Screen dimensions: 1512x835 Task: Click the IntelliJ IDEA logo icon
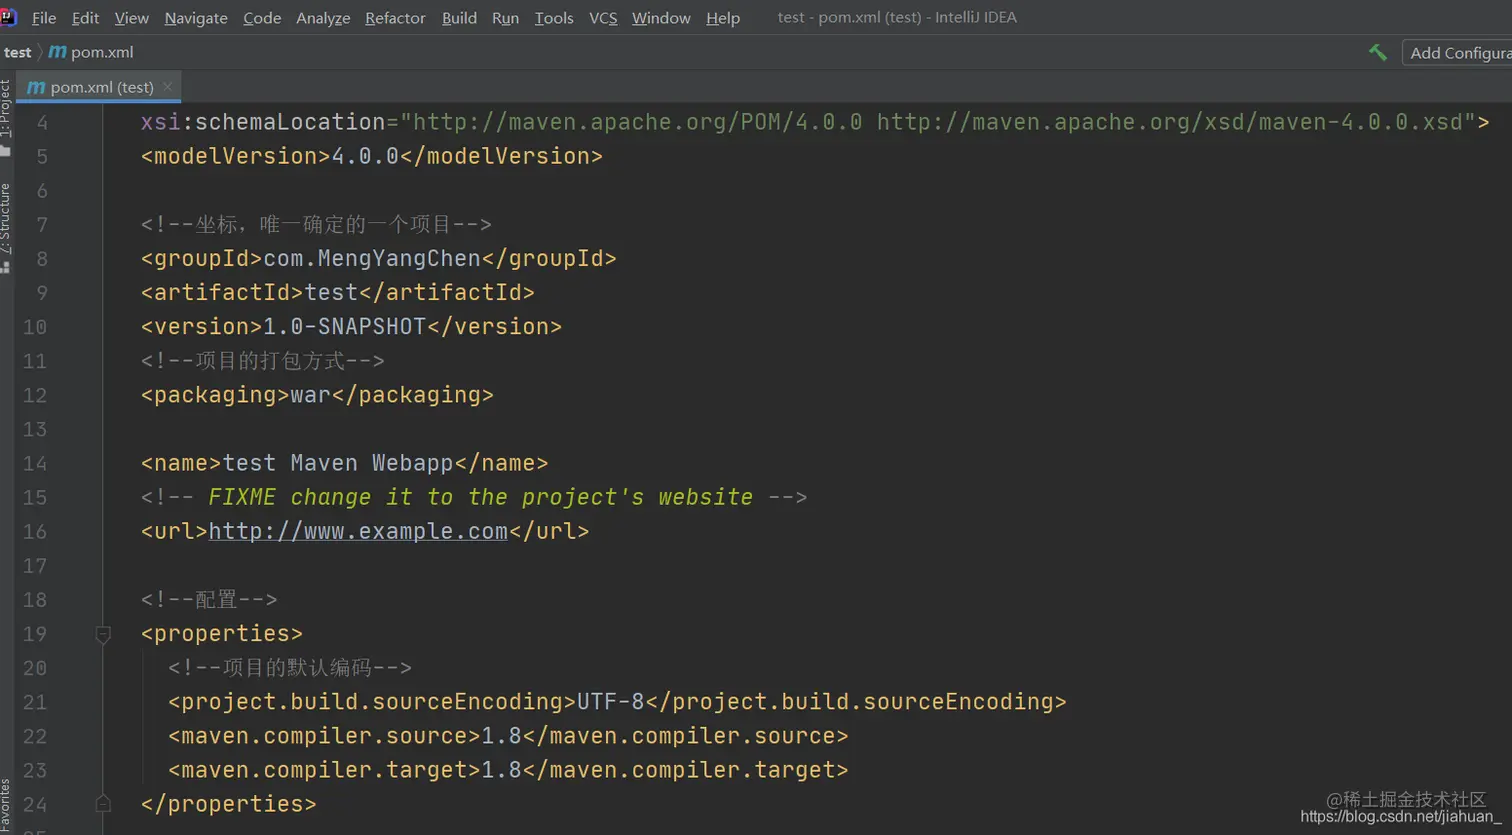coord(8,17)
